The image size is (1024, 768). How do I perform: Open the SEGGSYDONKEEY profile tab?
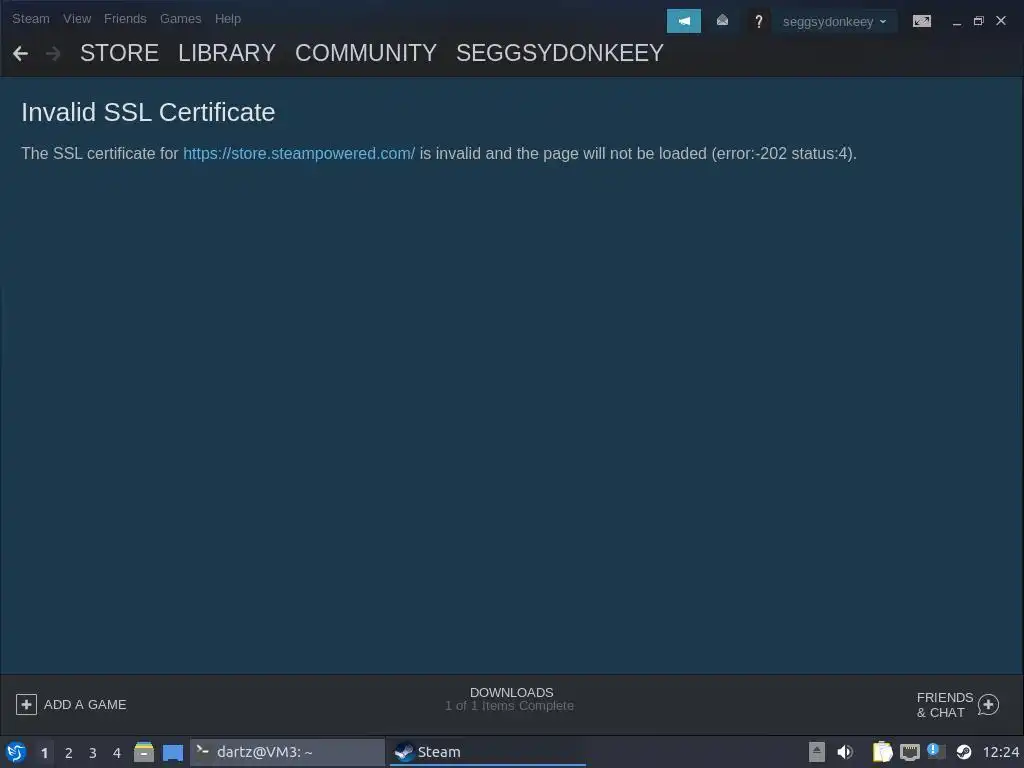(560, 53)
